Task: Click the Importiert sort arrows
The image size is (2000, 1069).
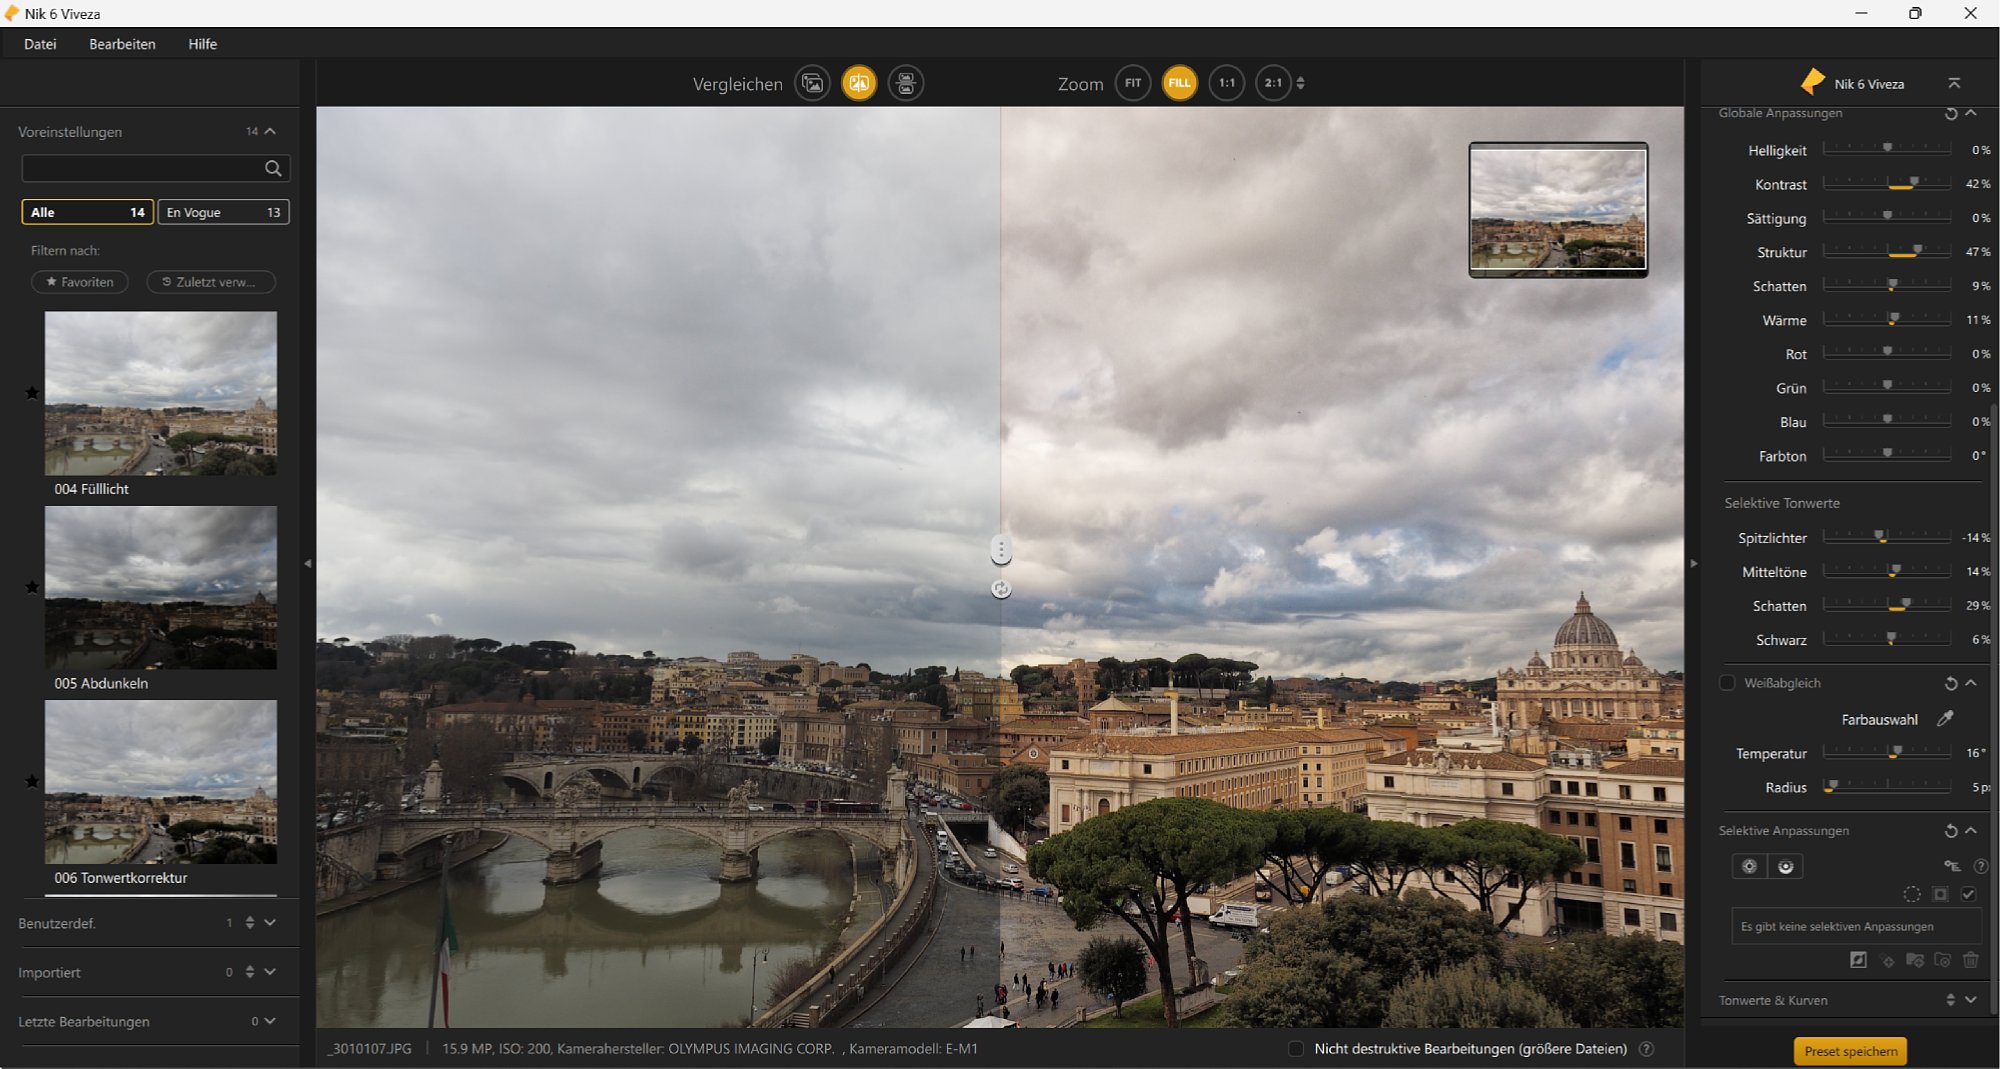Action: (x=250, y=972)
